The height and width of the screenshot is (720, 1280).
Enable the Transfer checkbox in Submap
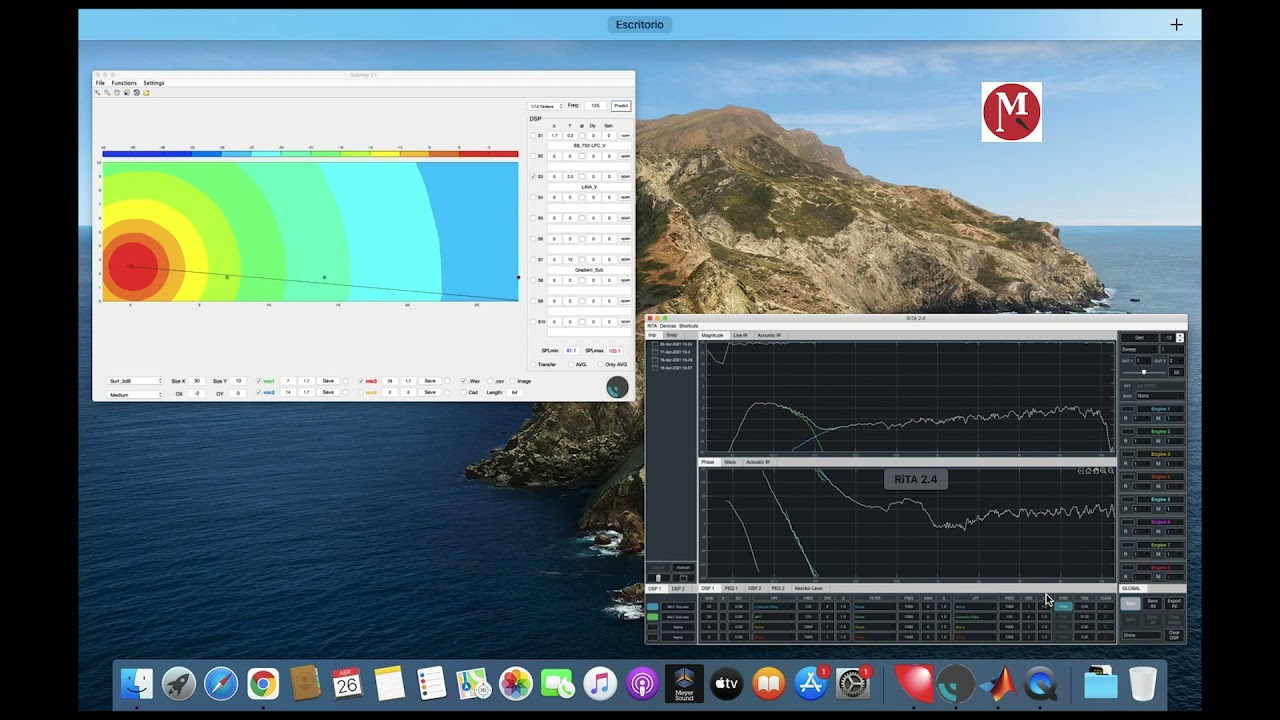(531, 364)
